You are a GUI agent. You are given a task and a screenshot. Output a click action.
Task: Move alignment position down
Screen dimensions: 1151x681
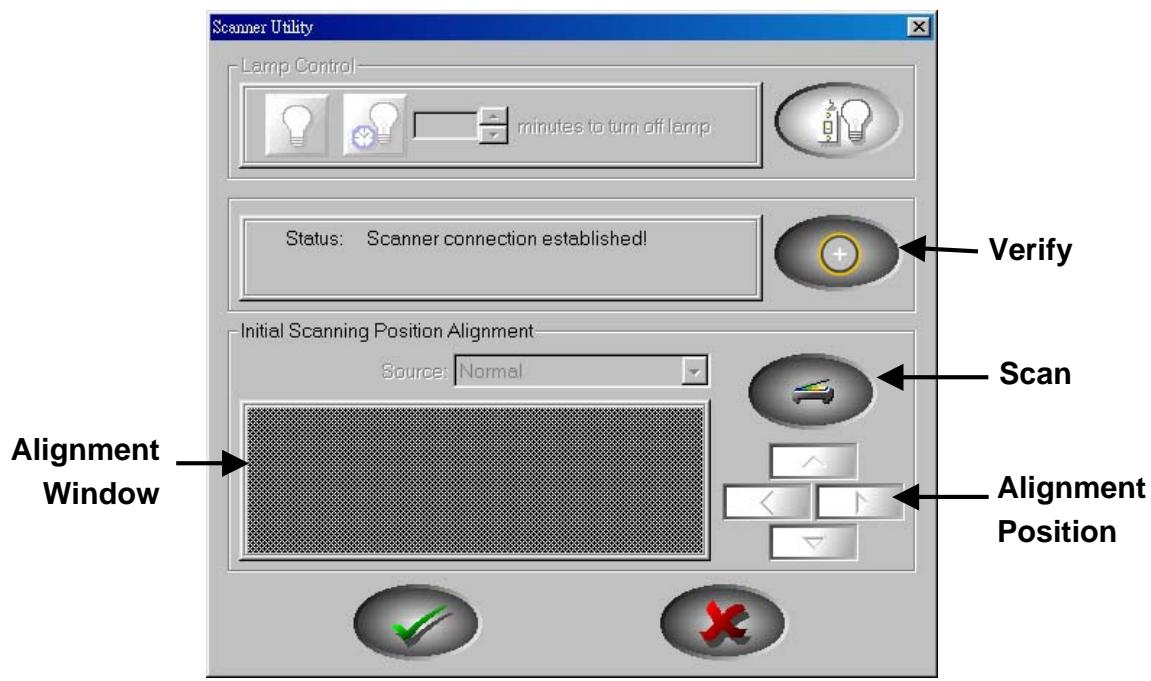[813, 543]
